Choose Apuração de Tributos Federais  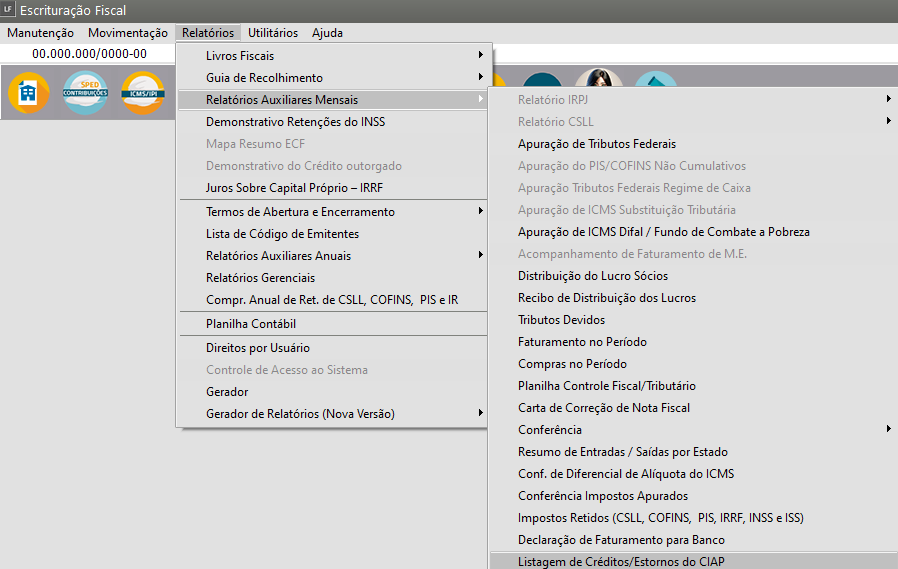tap(596, 144)
